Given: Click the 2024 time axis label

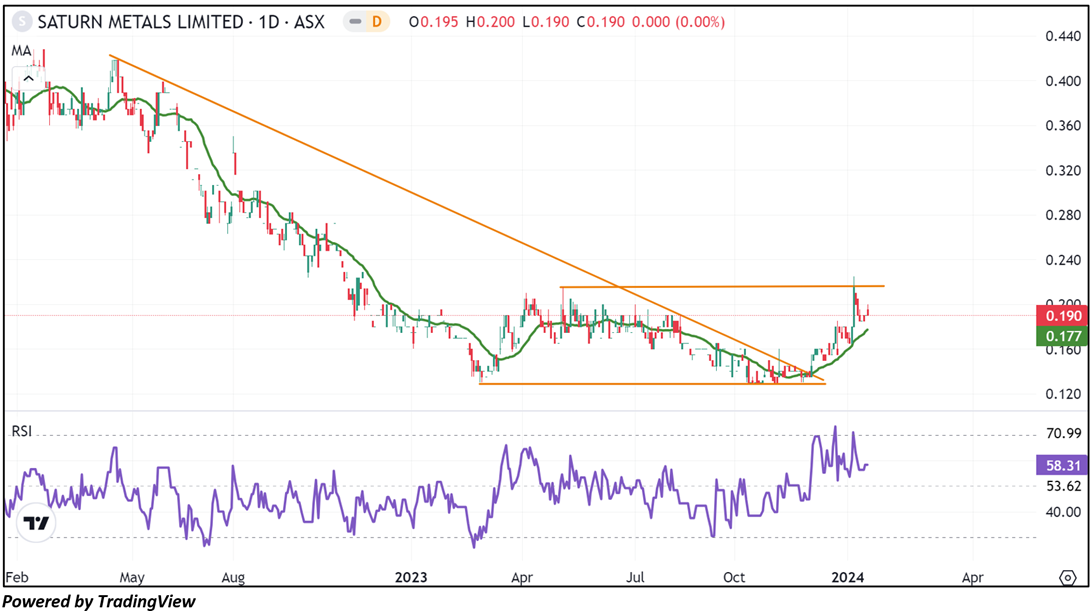Looking at the screenshot, I should (x=848, y=578).
